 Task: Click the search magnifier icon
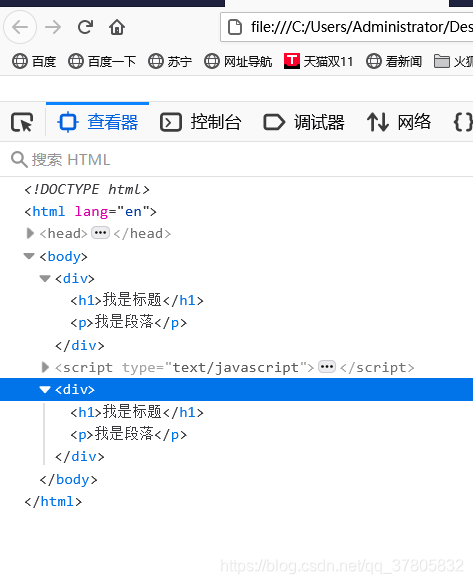click(19, 159)
